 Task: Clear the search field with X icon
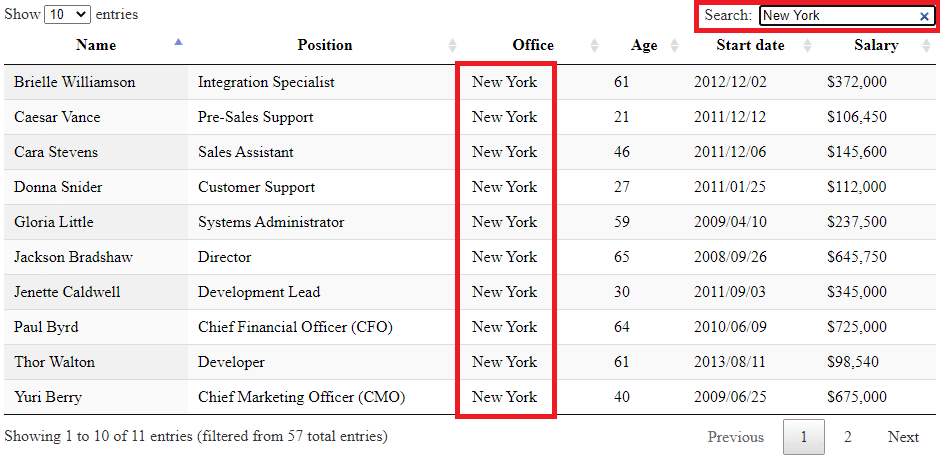tap(924, 16)
